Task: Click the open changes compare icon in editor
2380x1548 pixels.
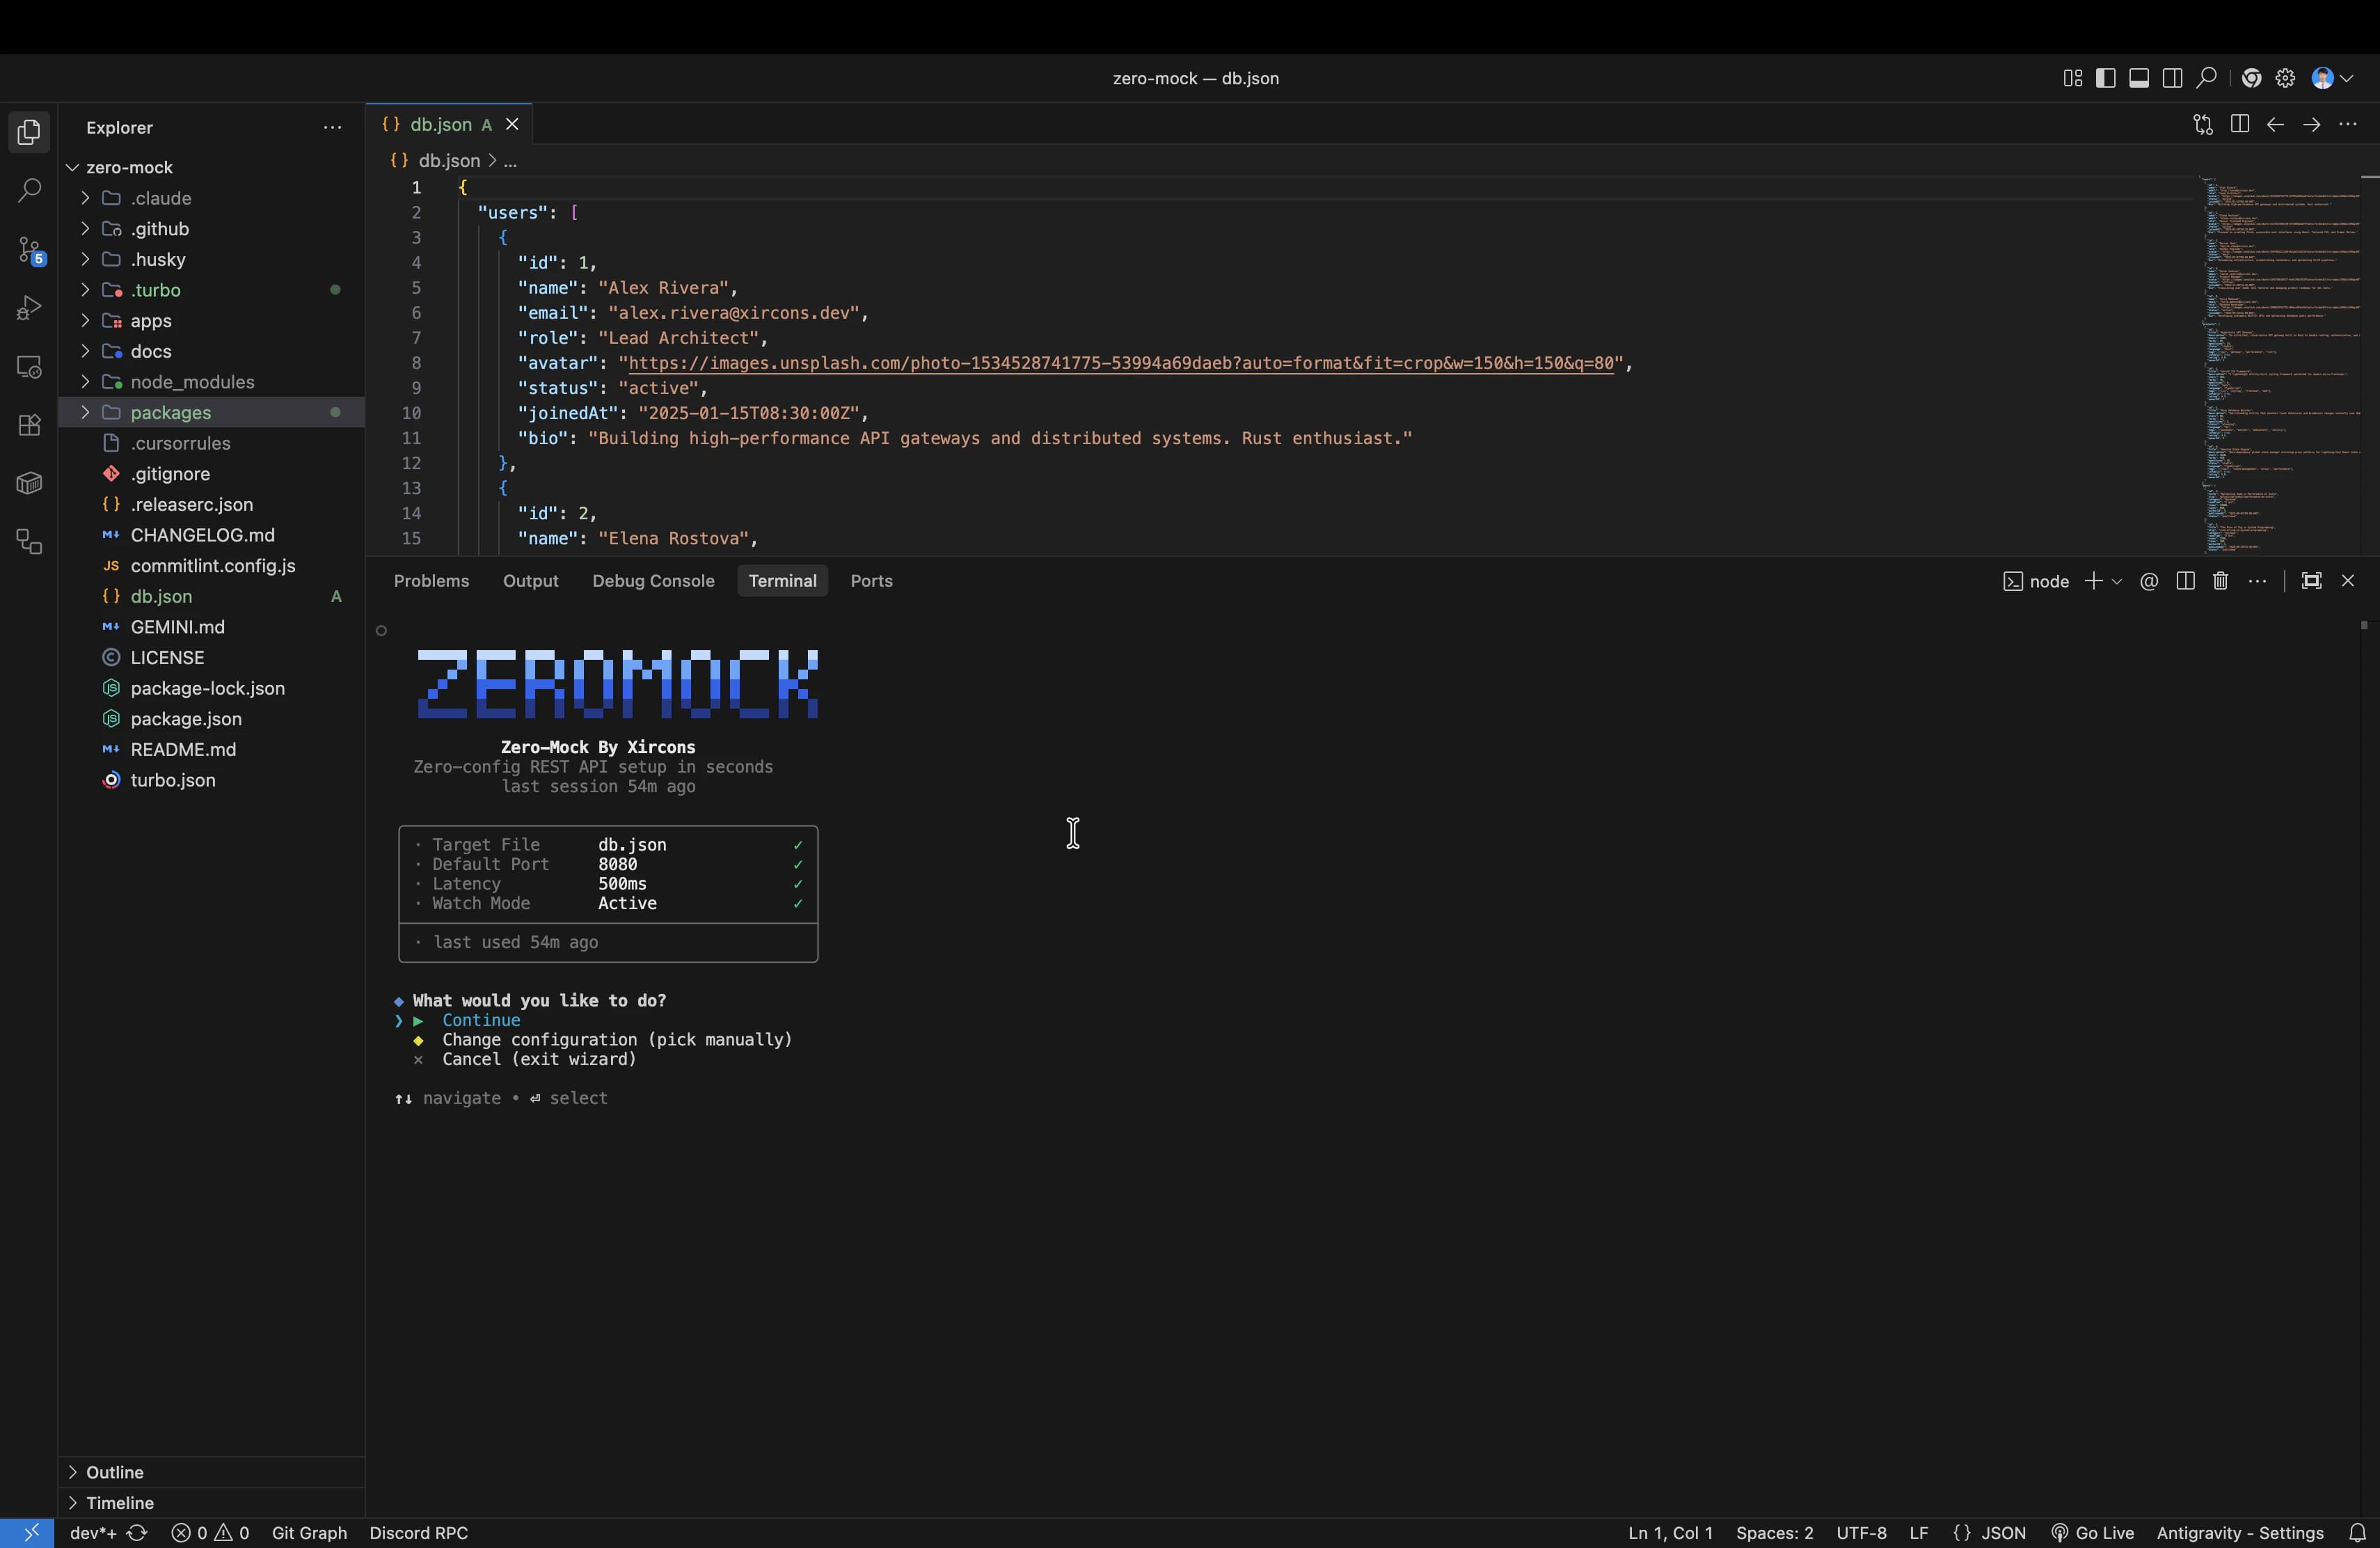Action: tap(2202, 124)
